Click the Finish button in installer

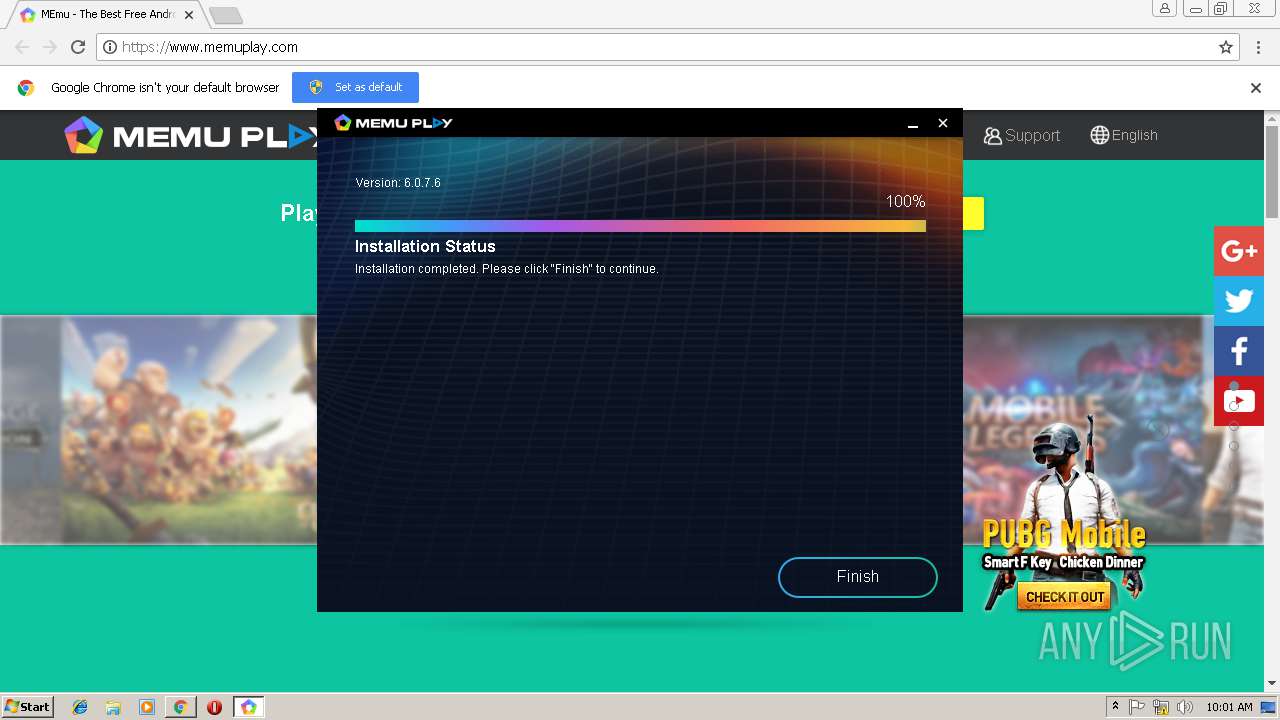click(x=857, y=577)
